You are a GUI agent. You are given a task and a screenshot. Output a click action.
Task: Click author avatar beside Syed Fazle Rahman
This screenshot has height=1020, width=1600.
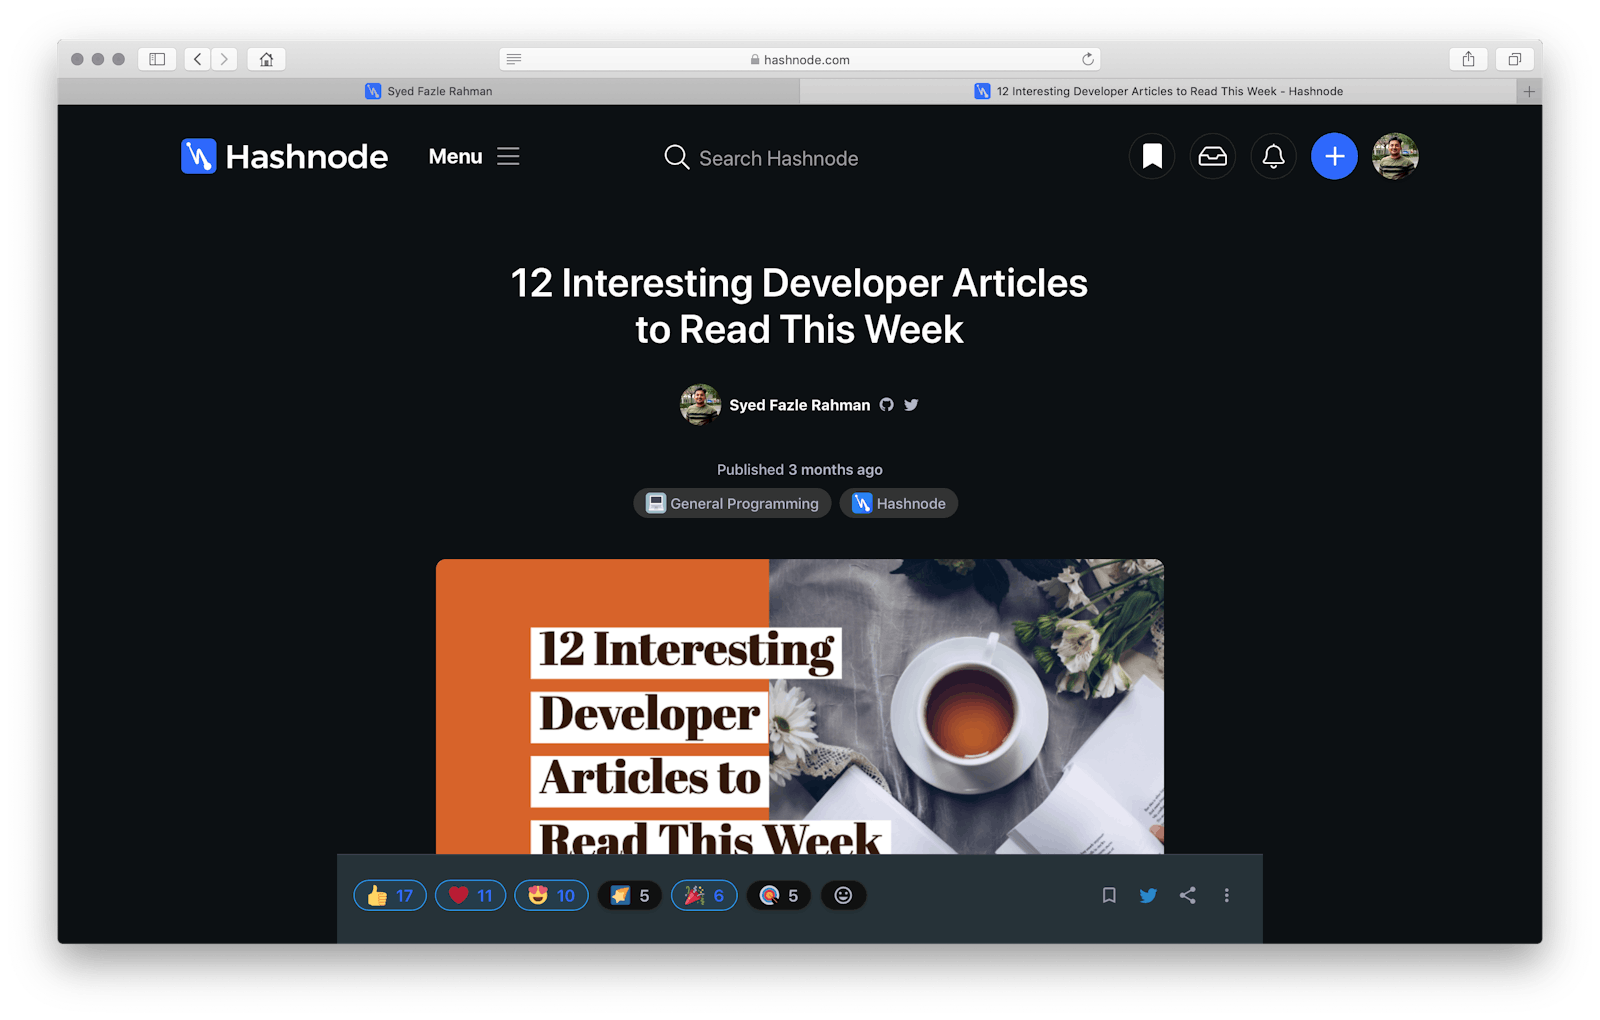click(700, 404)
